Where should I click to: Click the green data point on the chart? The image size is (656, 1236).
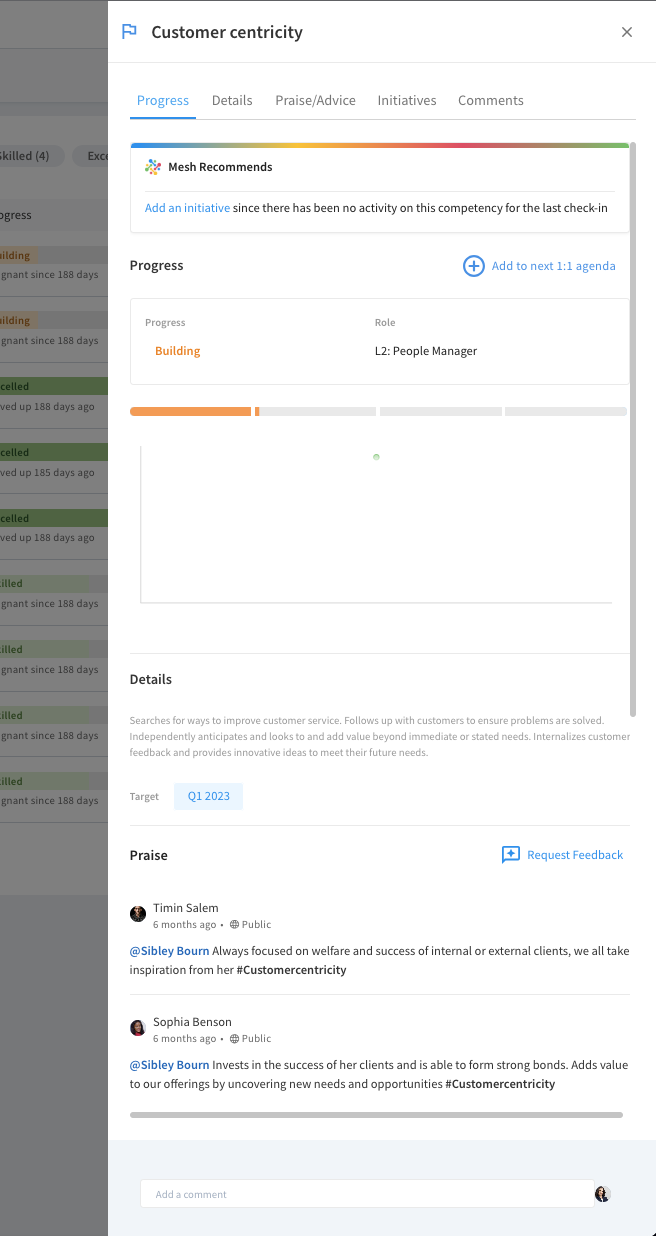(x=376, y=456)
